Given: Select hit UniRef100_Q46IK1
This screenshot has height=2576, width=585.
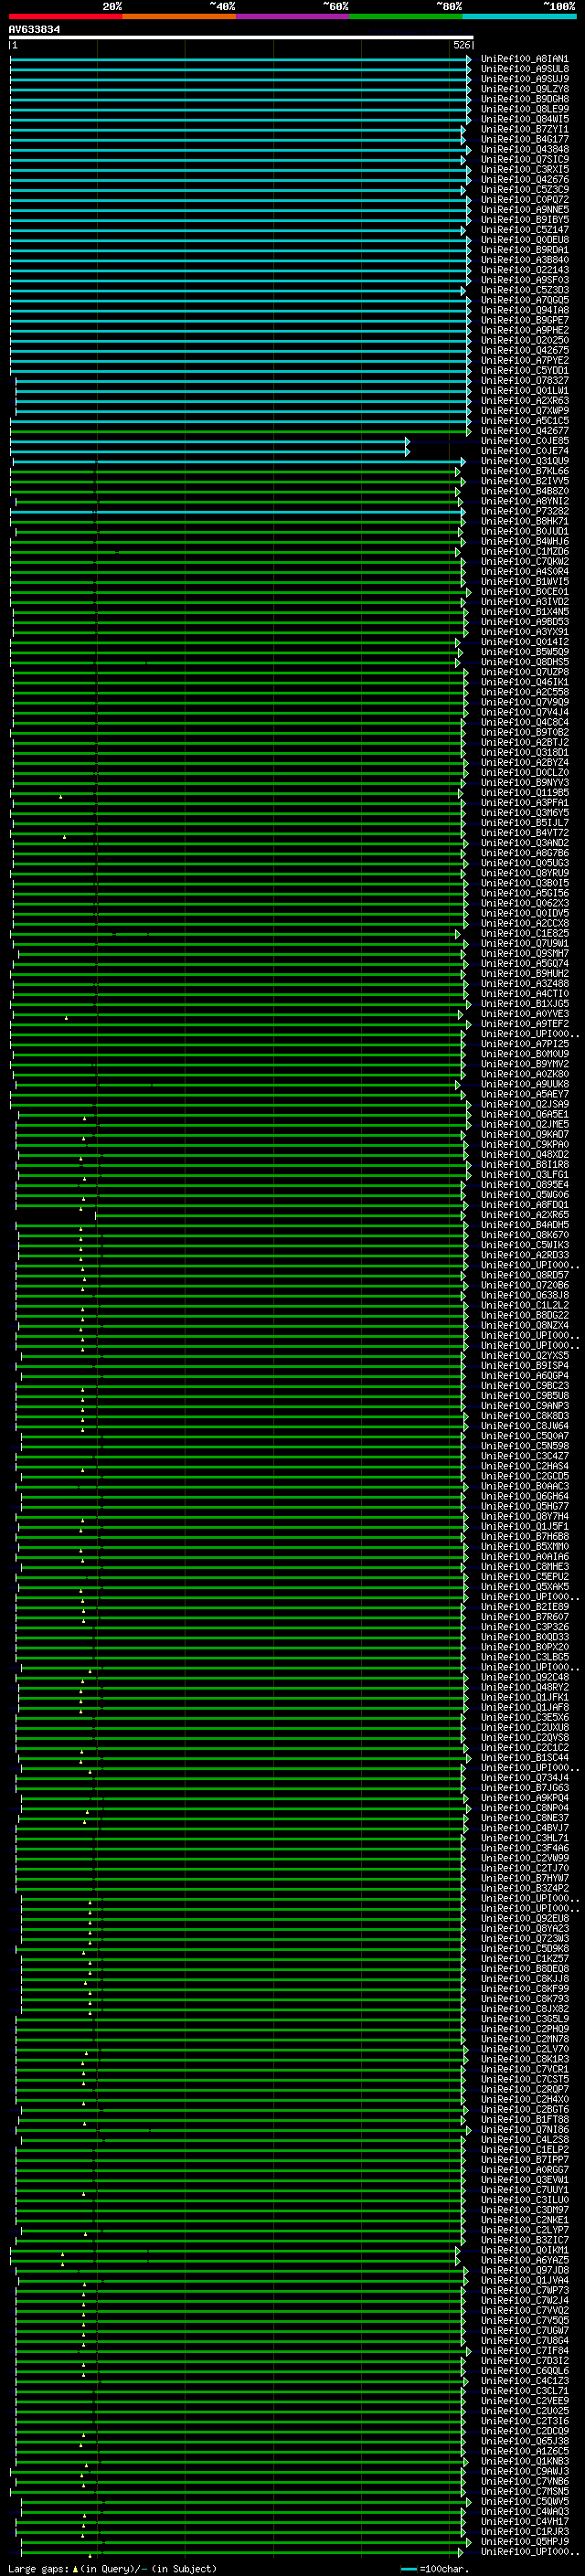Looking at the screenshot, I should 524,682.
